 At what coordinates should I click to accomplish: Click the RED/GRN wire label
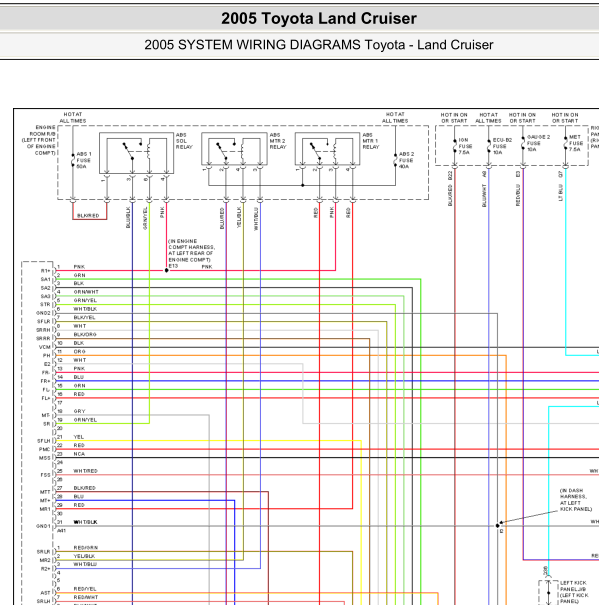click(85, 548)
